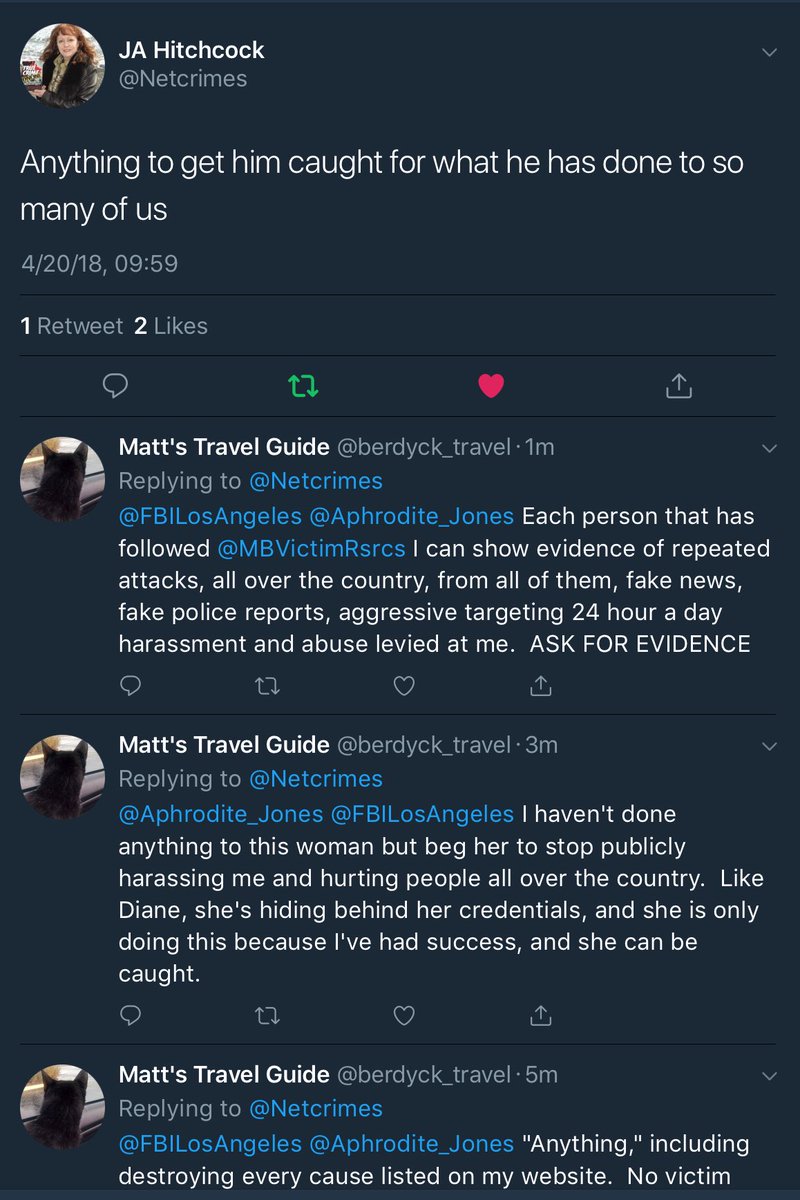The image size is (800, 1200).
Task: Reply to the 1m-old Matt's Travel Guide tweet
Action: (130, 685)
